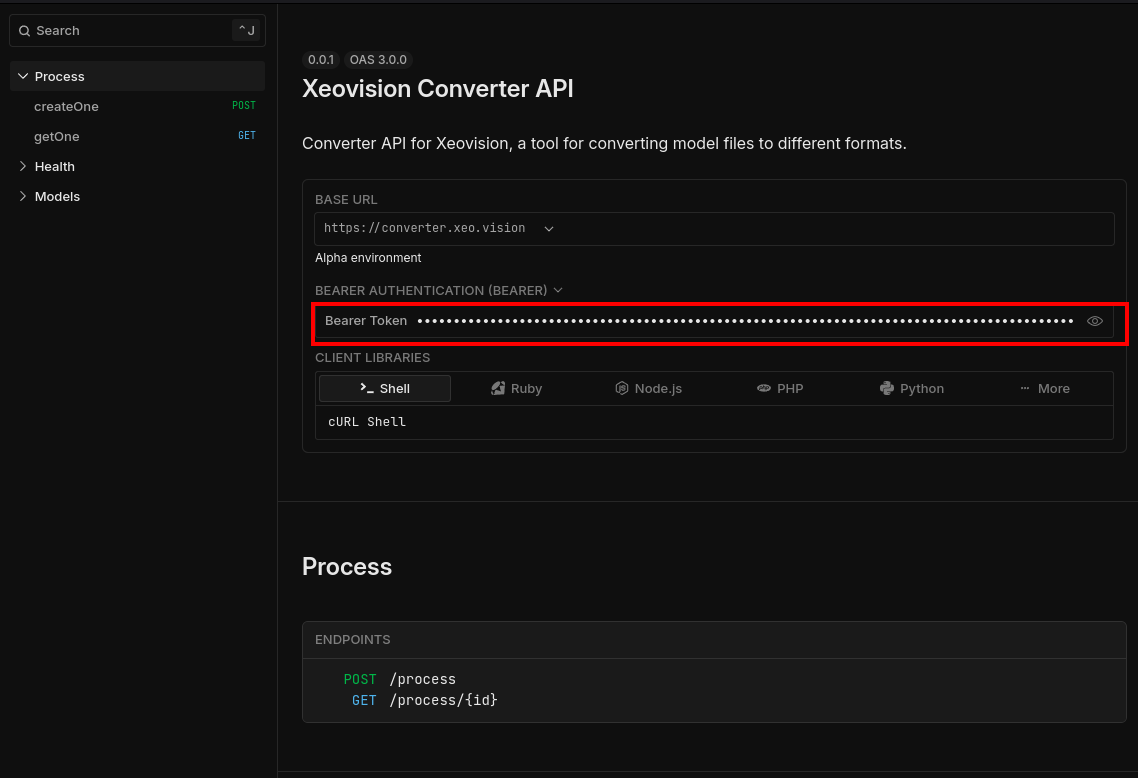1138x778 pixels.
Task: Click the 0.0.1 version badge
Action: pyautogui.click(x=321, y=60)
